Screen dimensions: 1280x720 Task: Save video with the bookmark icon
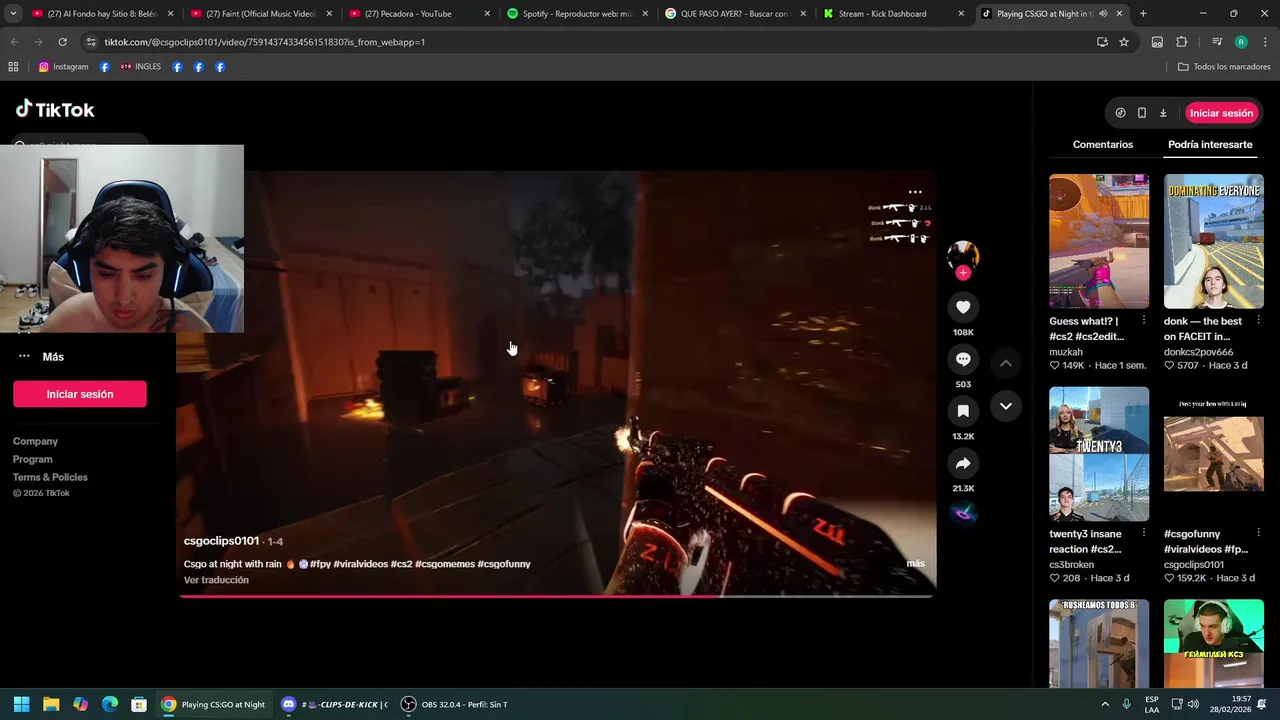click(963, 411)
